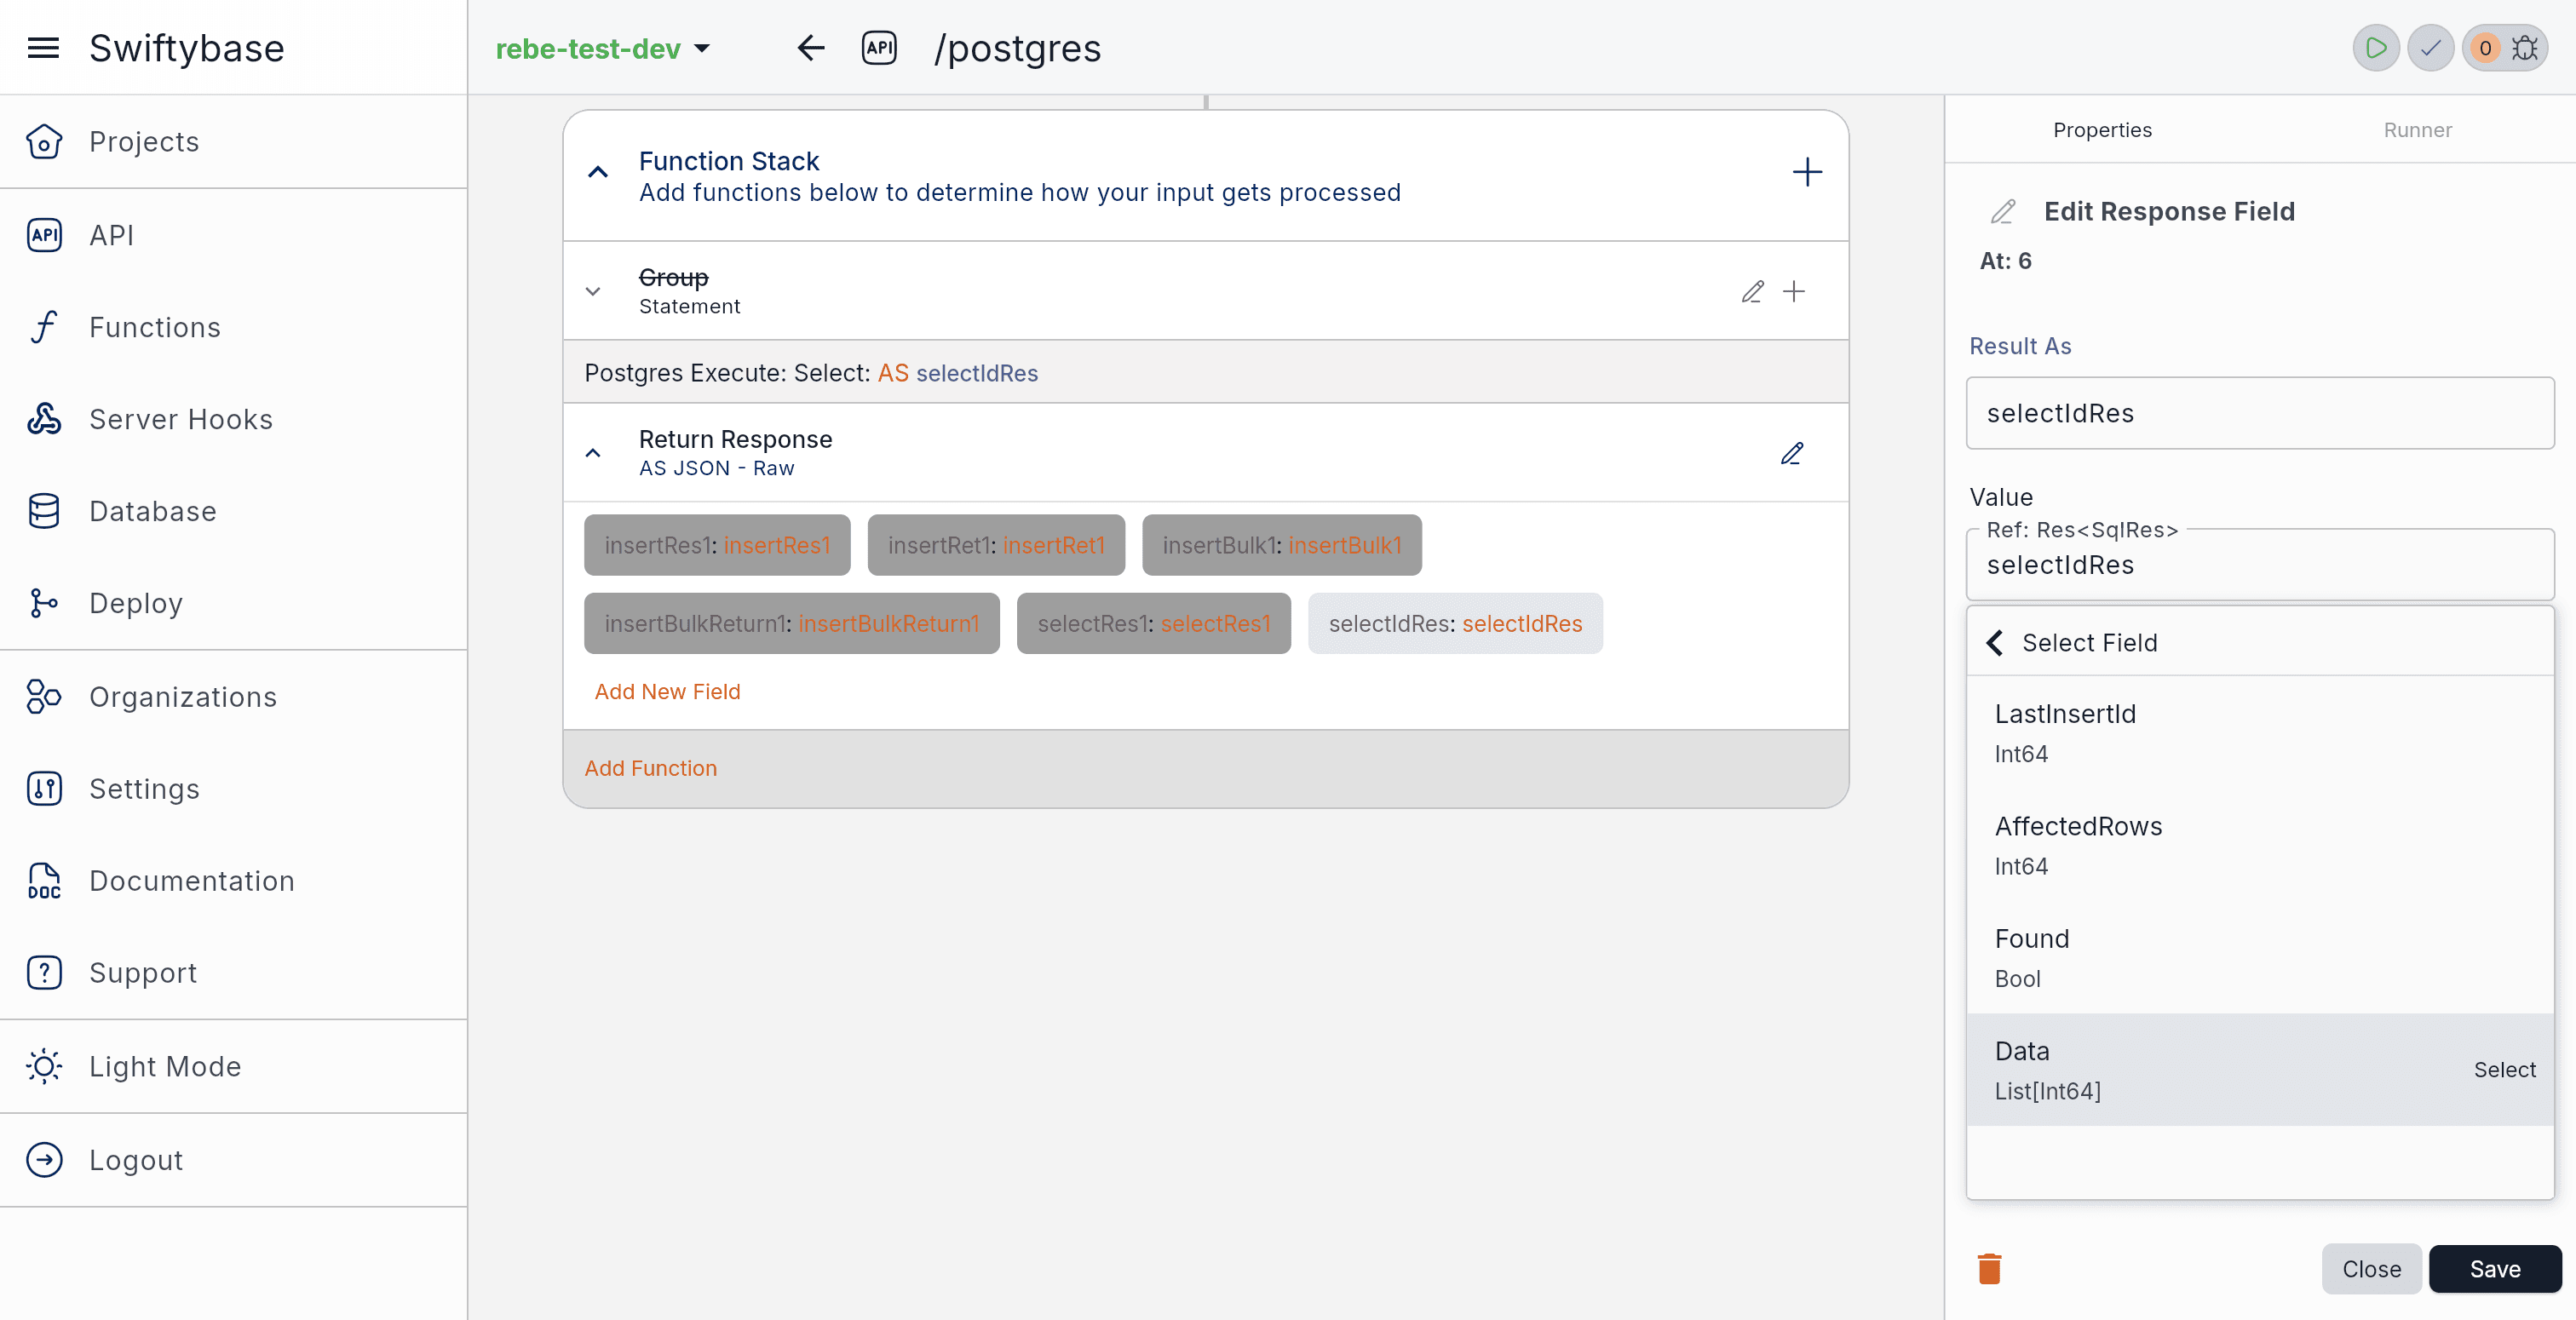Click plus icon in Group row
This screenshot has height=1320, width=2576.
1794,291
